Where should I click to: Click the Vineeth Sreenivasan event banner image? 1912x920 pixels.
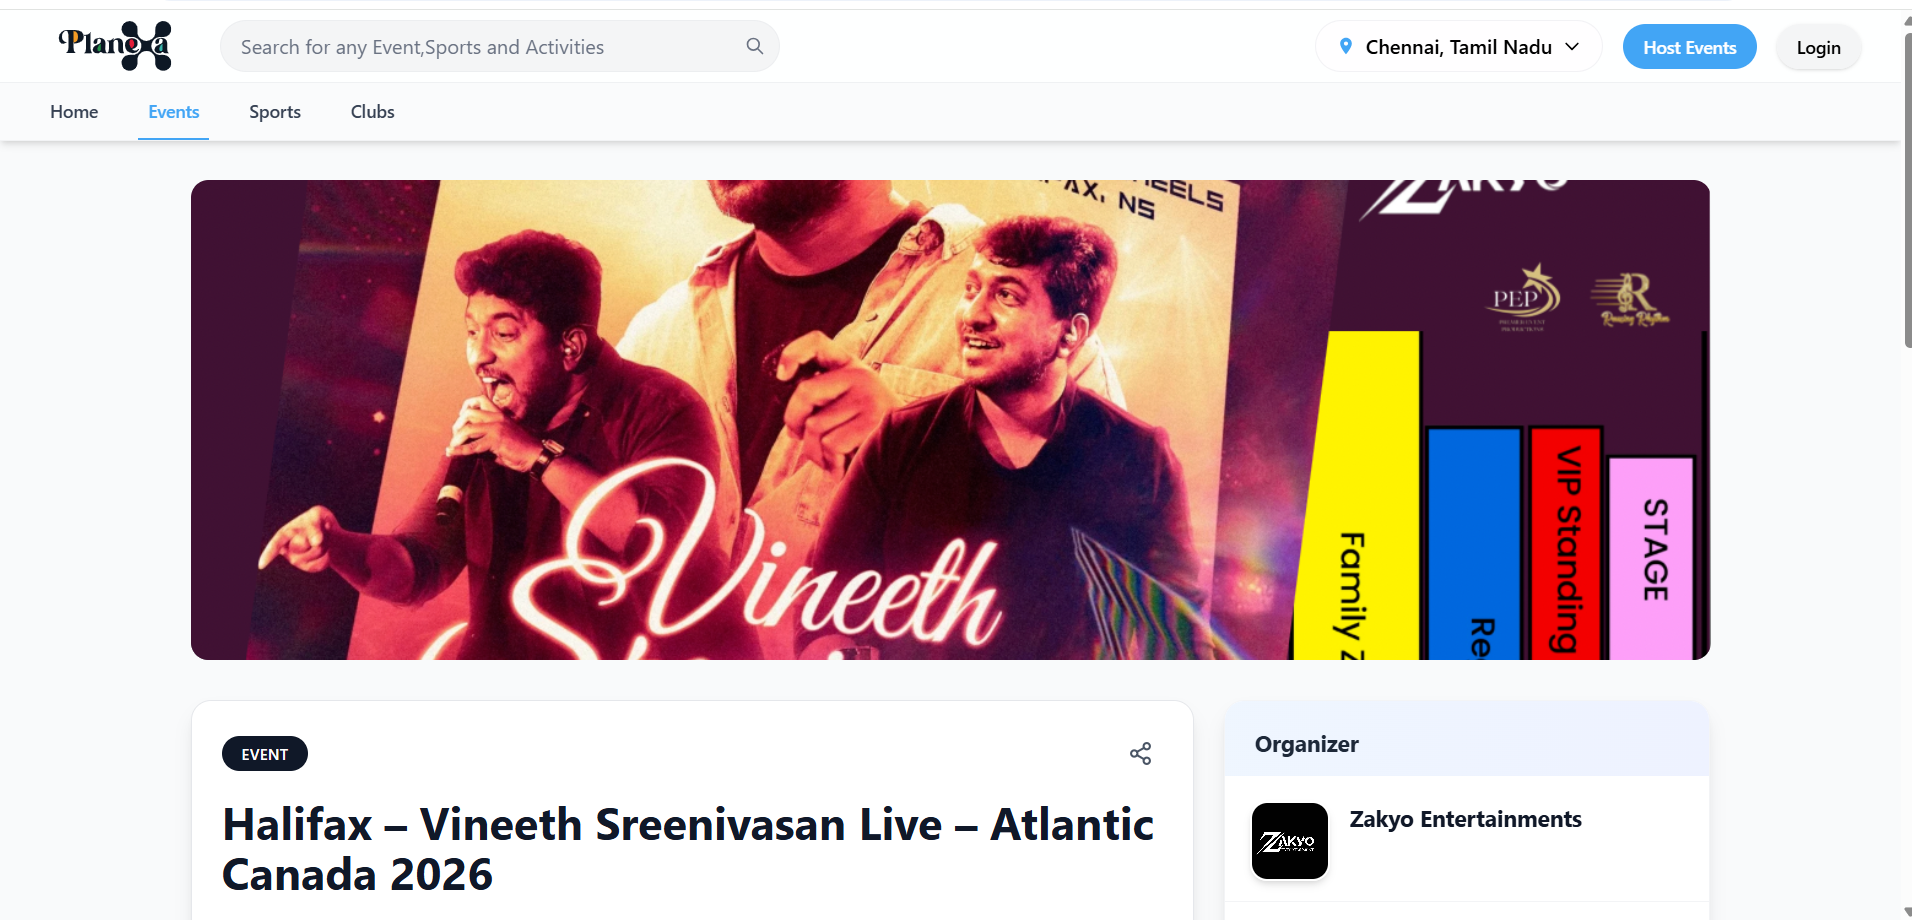[x=950, y=420]
